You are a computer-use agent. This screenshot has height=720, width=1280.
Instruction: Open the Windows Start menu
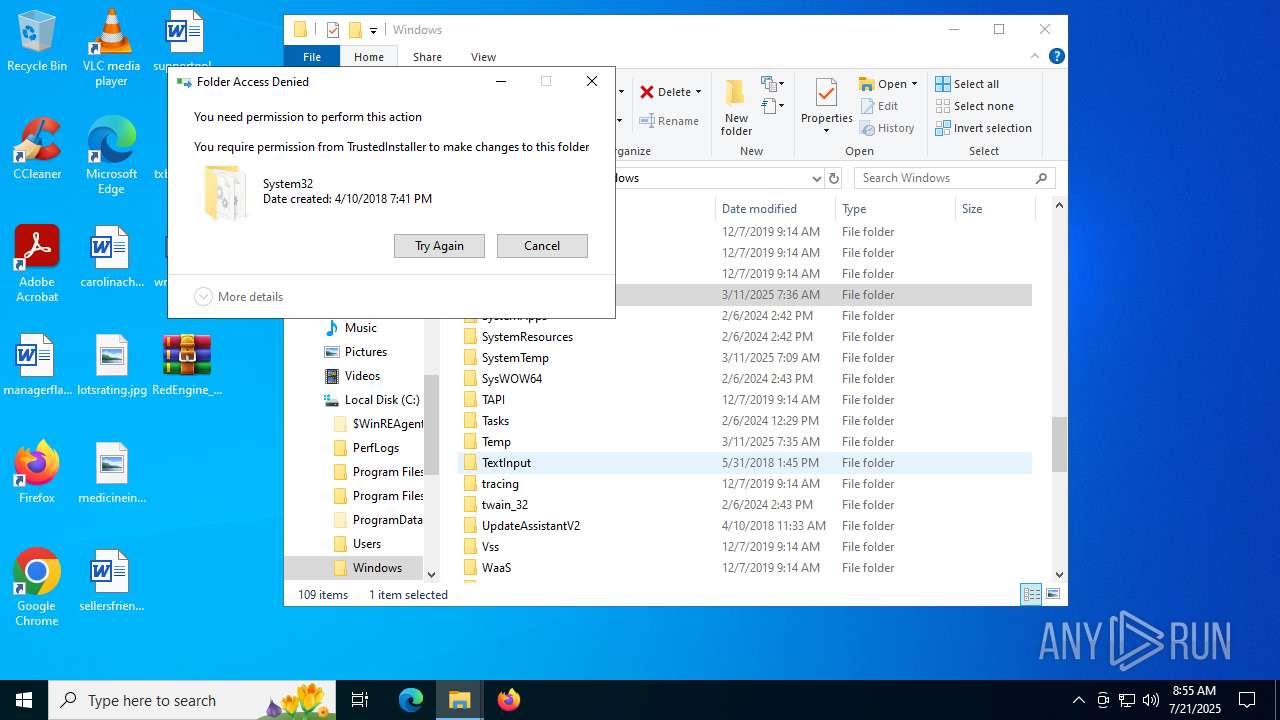(24, 700)
